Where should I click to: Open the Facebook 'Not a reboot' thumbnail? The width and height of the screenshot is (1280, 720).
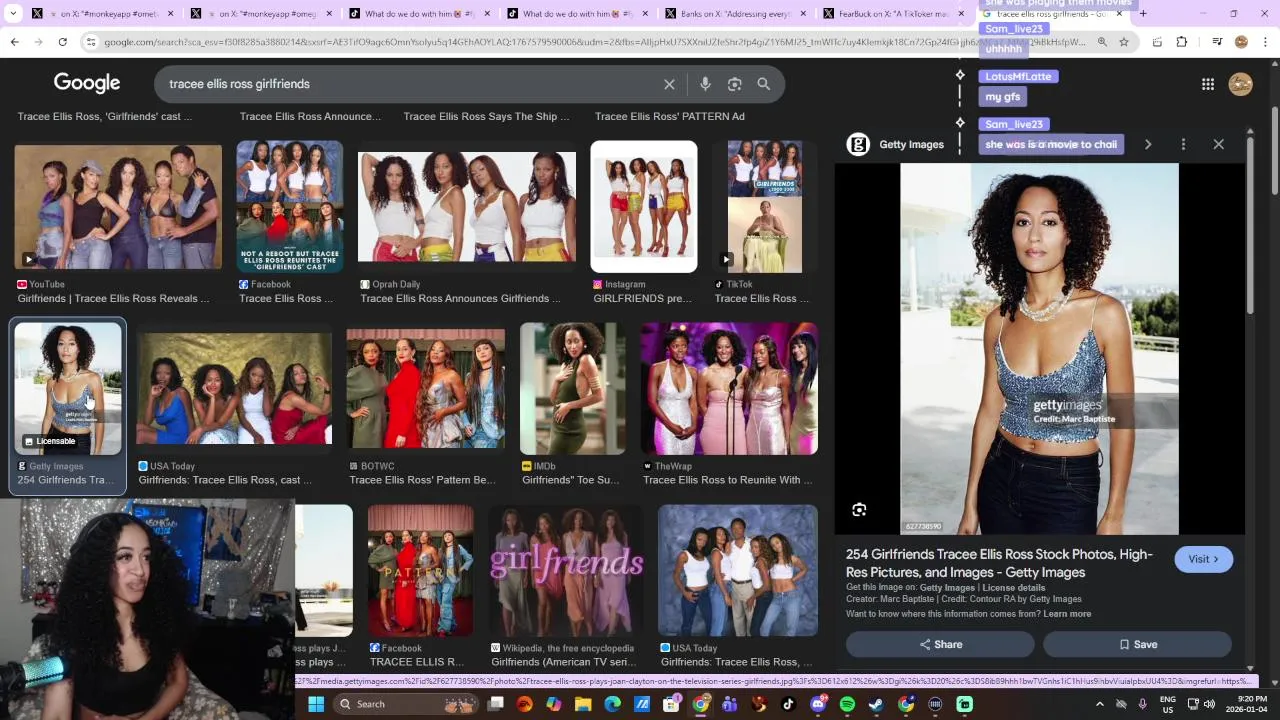click(289, 207)
